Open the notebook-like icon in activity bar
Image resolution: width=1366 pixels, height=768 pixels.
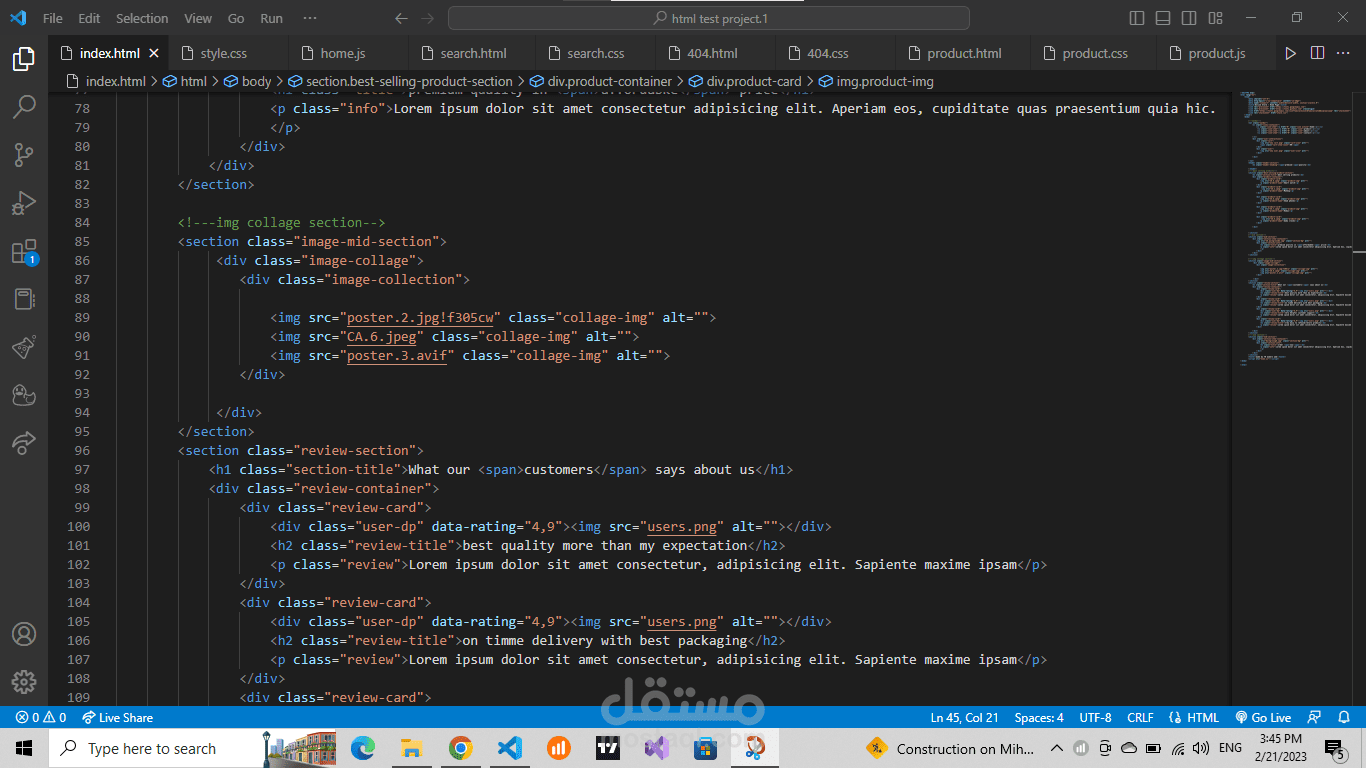coord(24,299)
